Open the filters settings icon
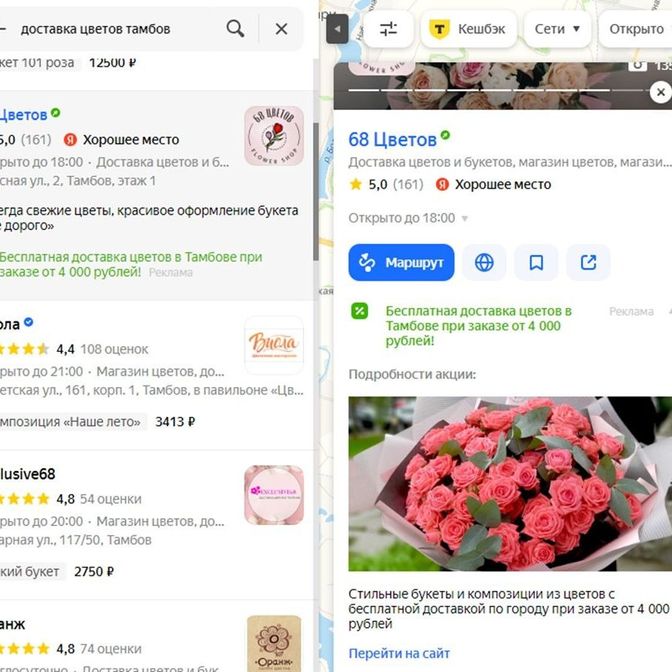Image resolution: width=672 pixels, height=672 pixels. click(388, 29)
